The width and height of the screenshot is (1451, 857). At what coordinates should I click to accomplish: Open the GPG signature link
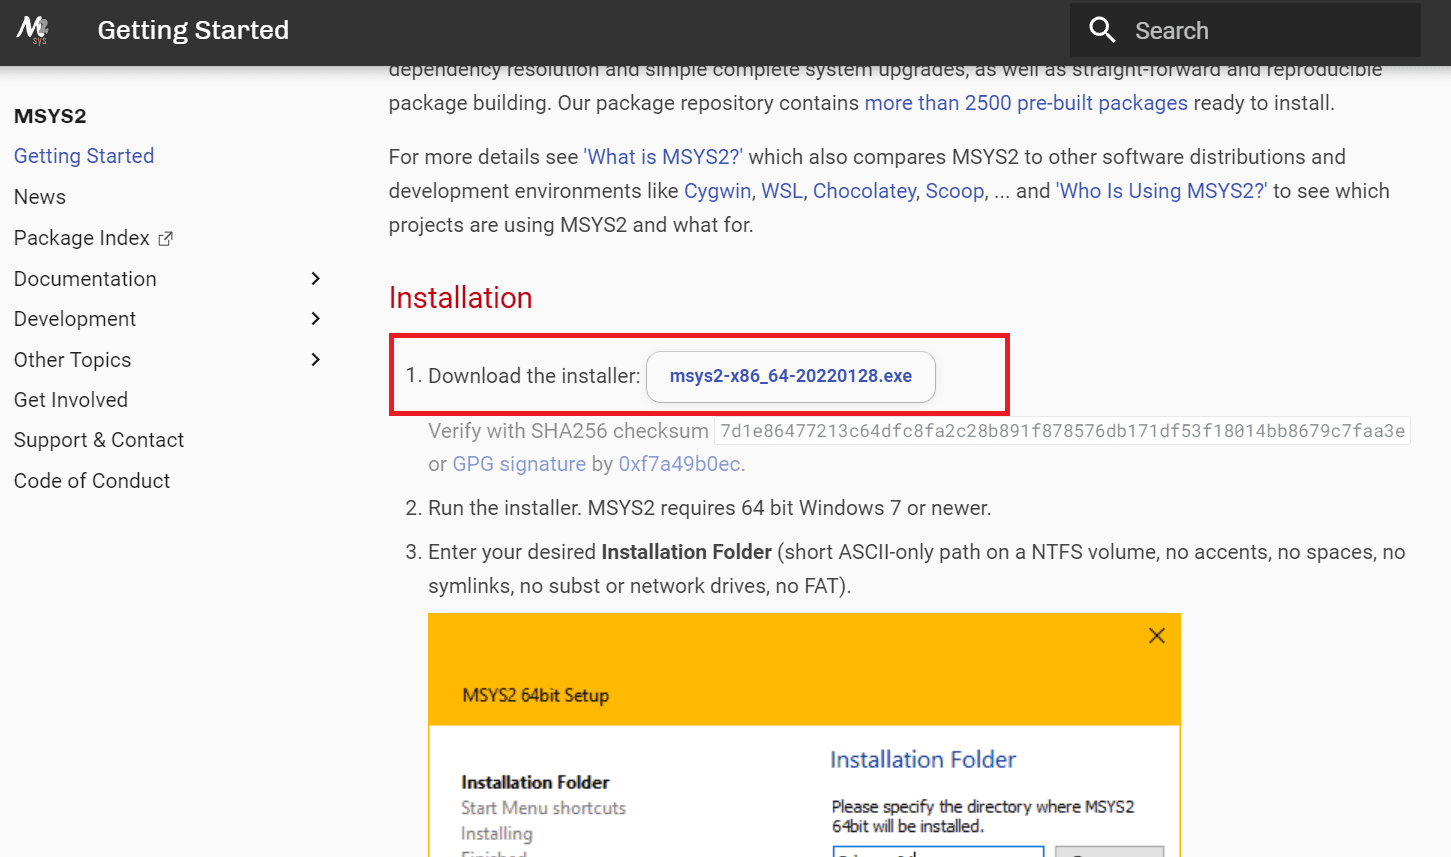pos(519,464)
